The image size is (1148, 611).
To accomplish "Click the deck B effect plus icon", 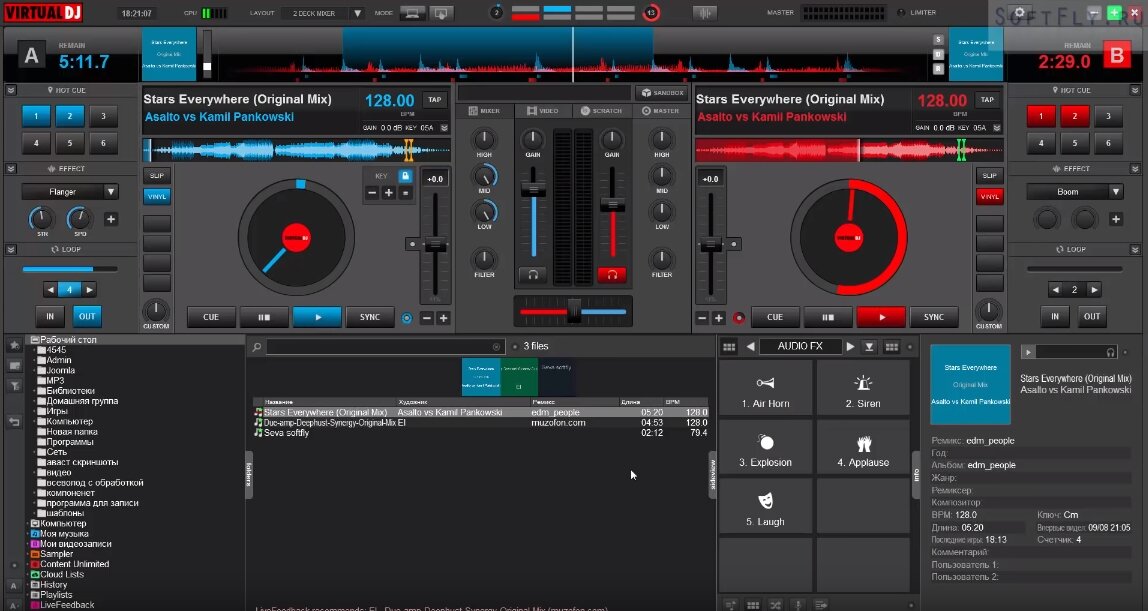I will (1116, 219).
